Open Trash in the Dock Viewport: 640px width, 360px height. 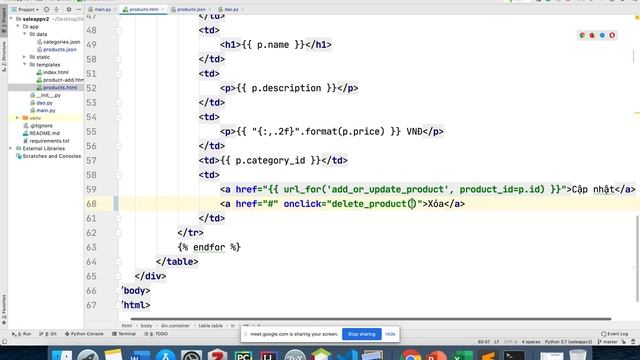[x=578, y=355]
